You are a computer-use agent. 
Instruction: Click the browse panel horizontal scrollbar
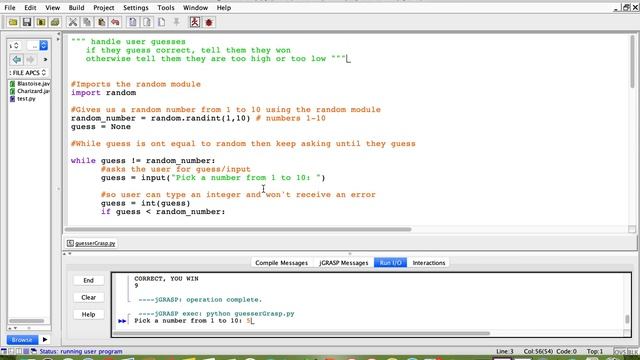[27, 321]
